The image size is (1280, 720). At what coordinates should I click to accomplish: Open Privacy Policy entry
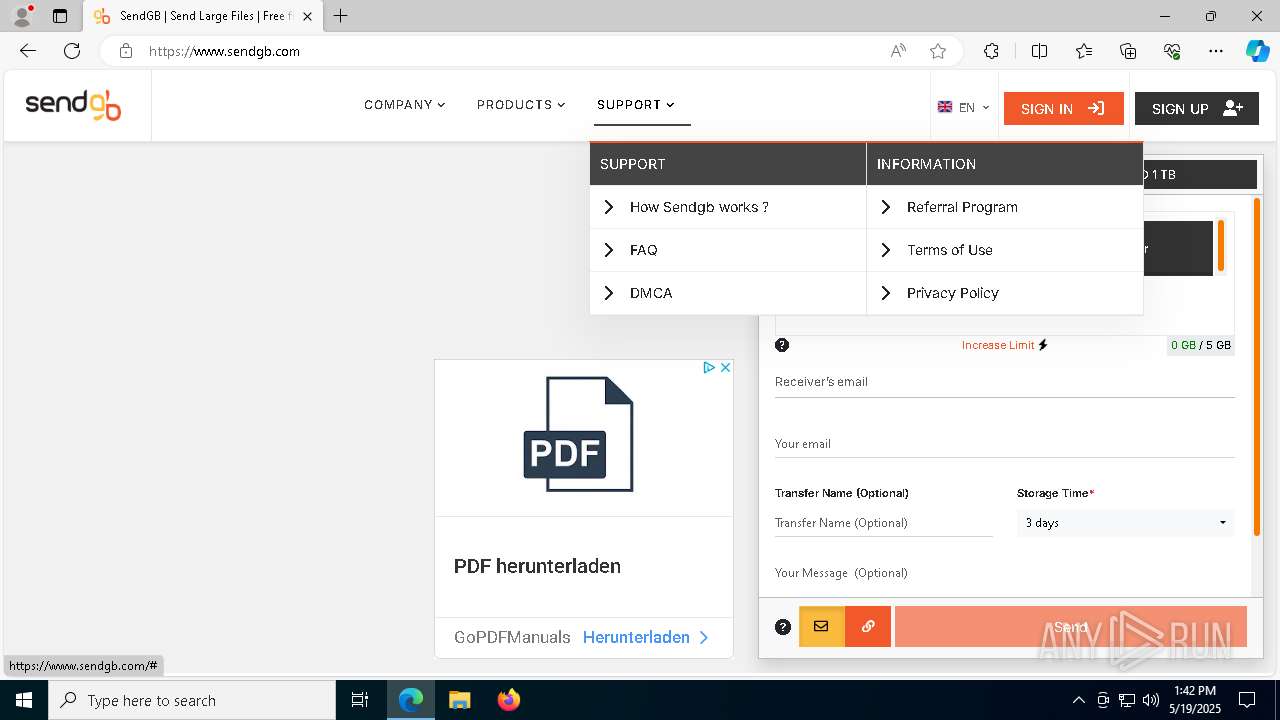1005,293
